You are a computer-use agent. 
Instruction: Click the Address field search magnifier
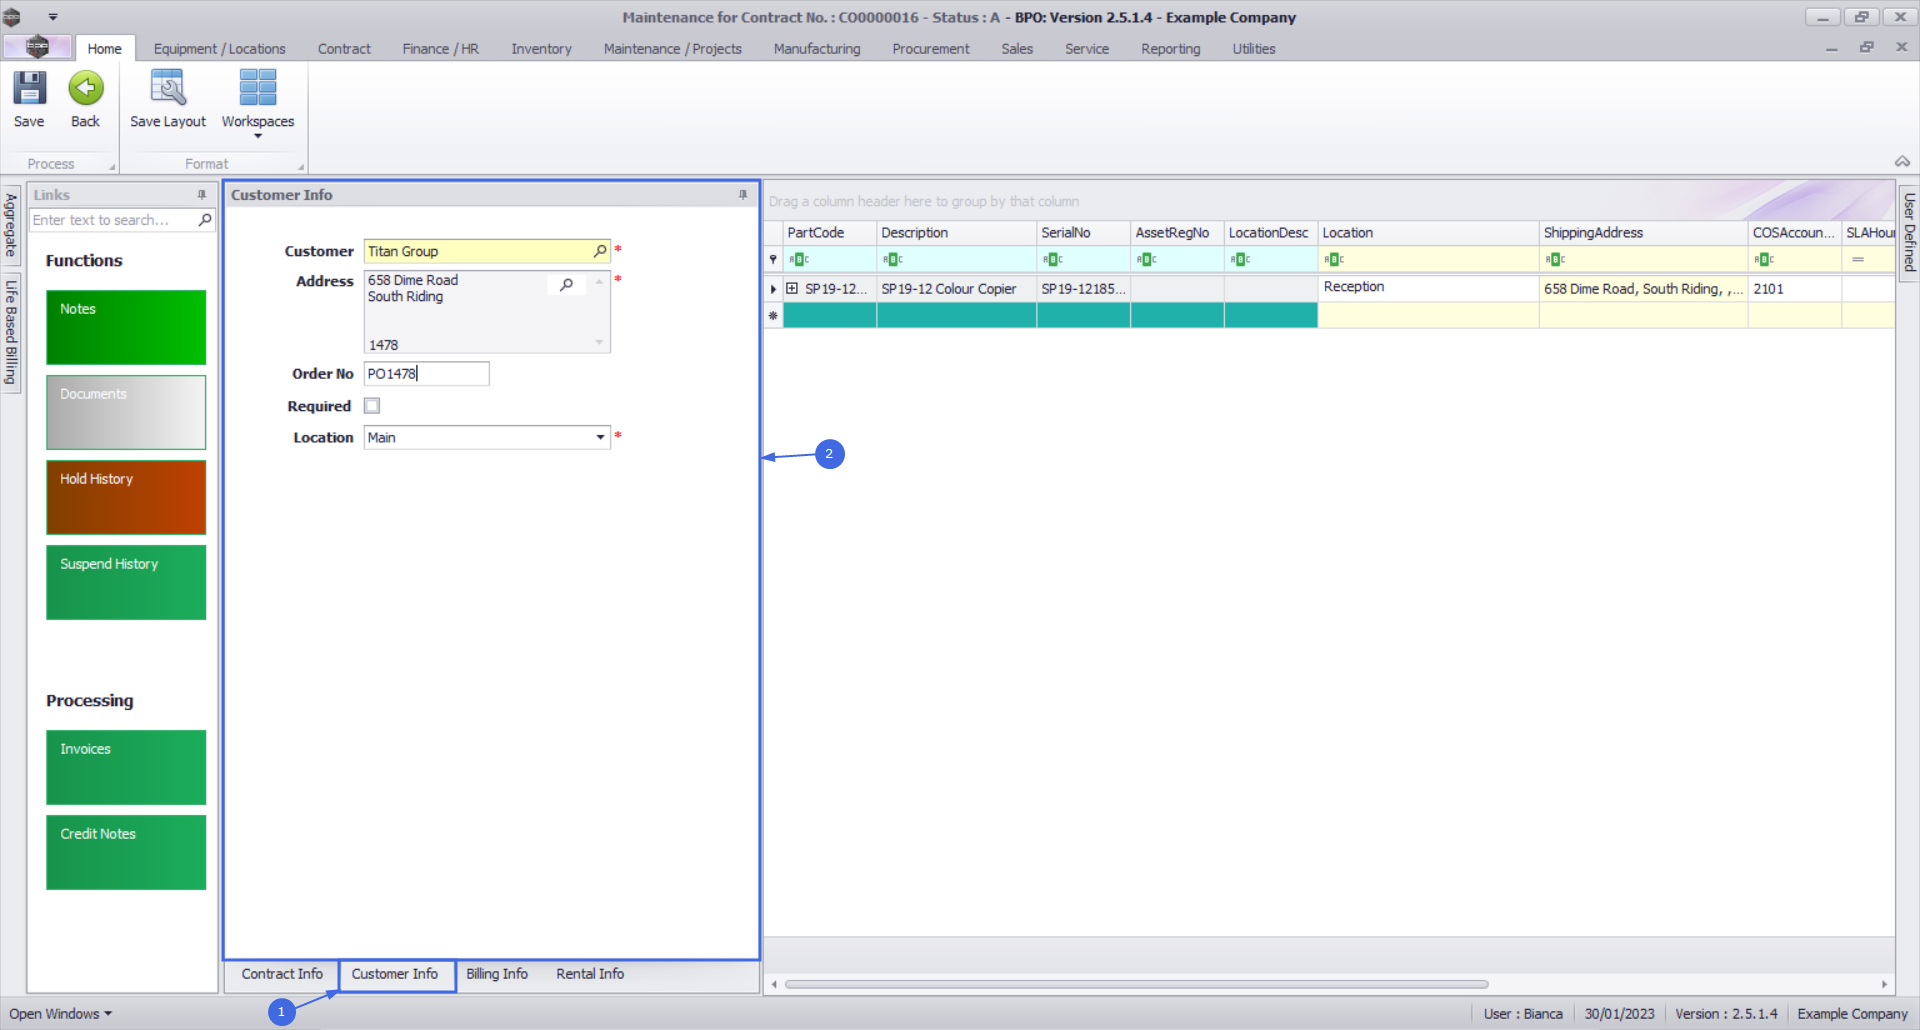(567, 285)
